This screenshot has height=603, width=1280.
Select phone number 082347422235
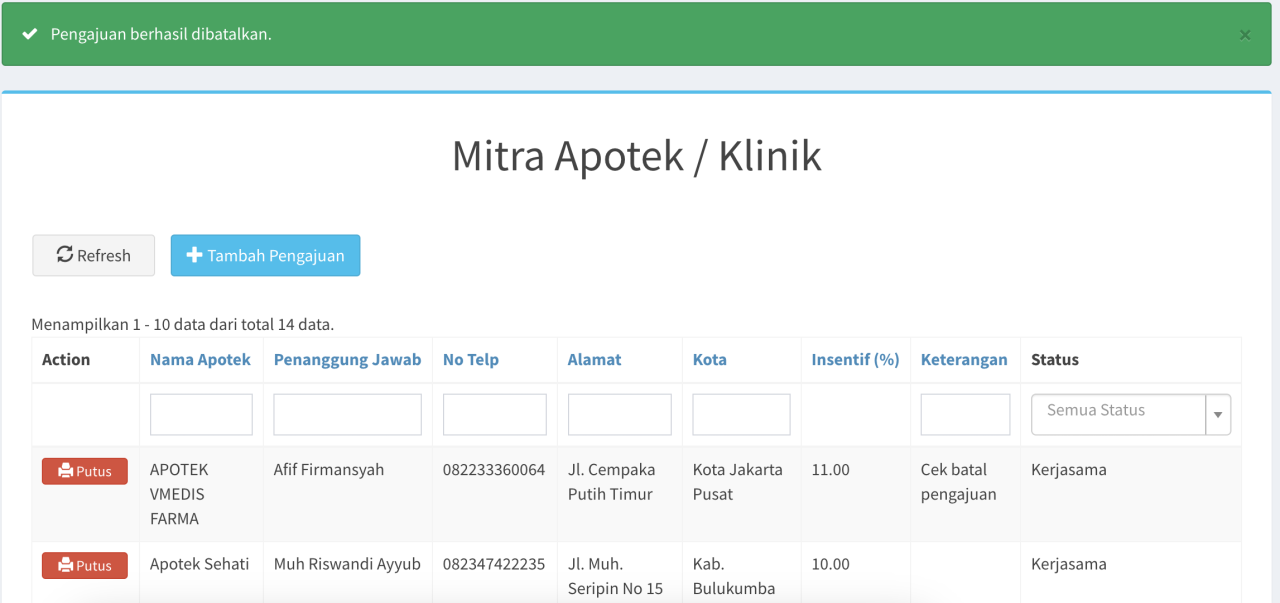[494, 564]
